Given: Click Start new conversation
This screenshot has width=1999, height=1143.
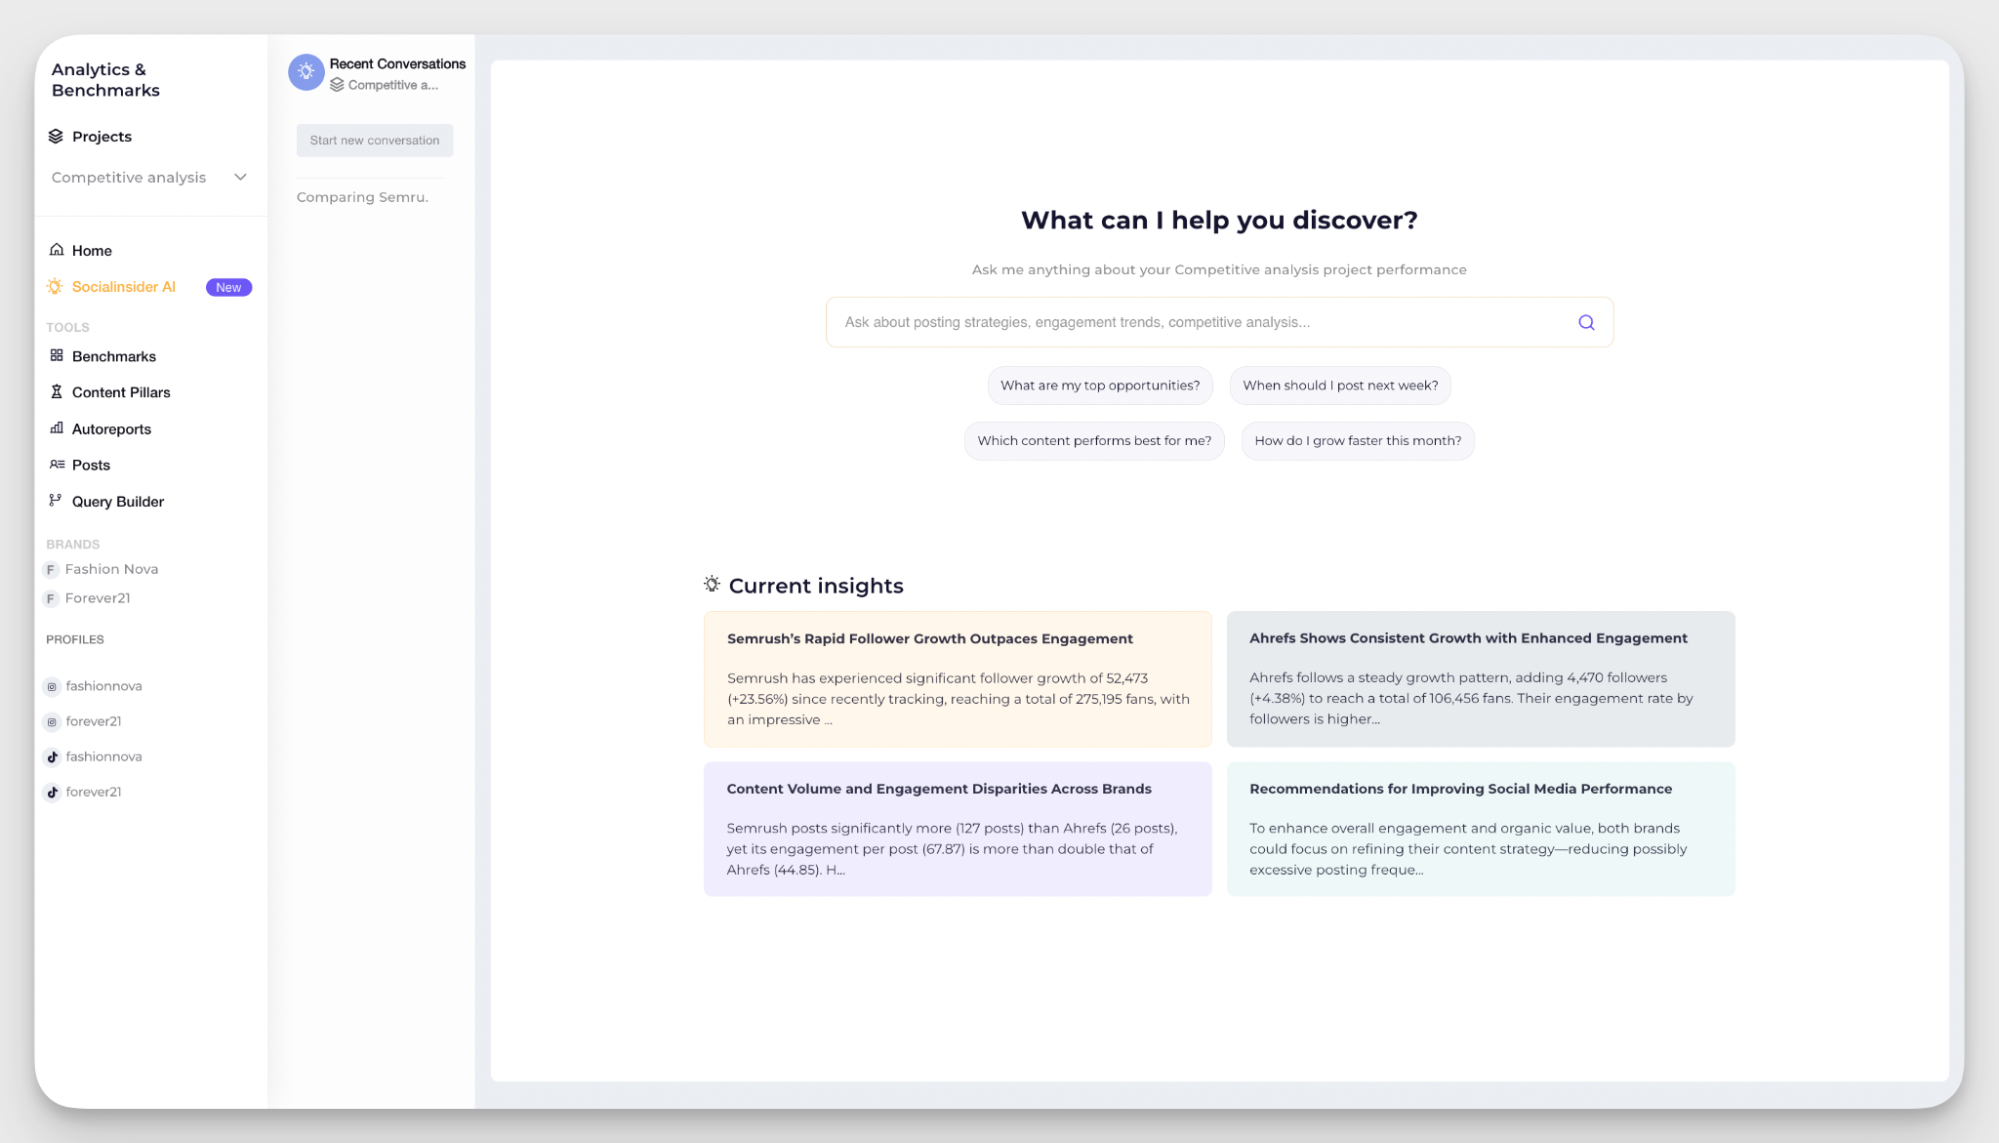Looking at the screenshot, I should (x=374, y=140).
